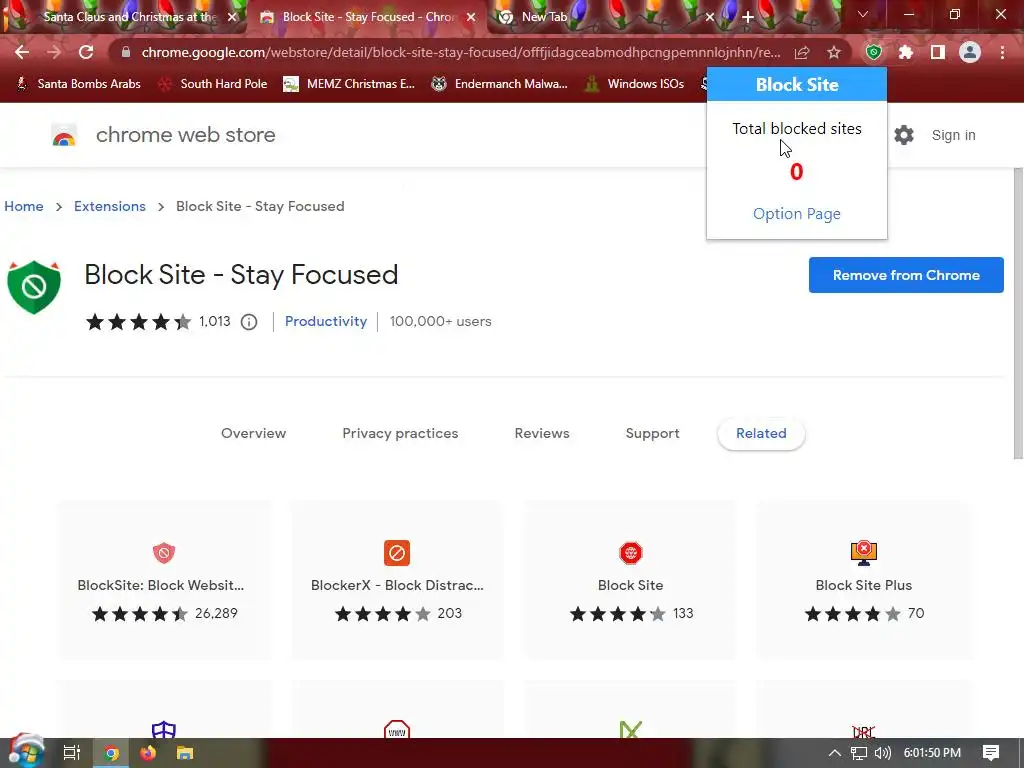Open File Explorer from the taskbar
Screen dimensions: 1024x768
[x=185, y=753]
